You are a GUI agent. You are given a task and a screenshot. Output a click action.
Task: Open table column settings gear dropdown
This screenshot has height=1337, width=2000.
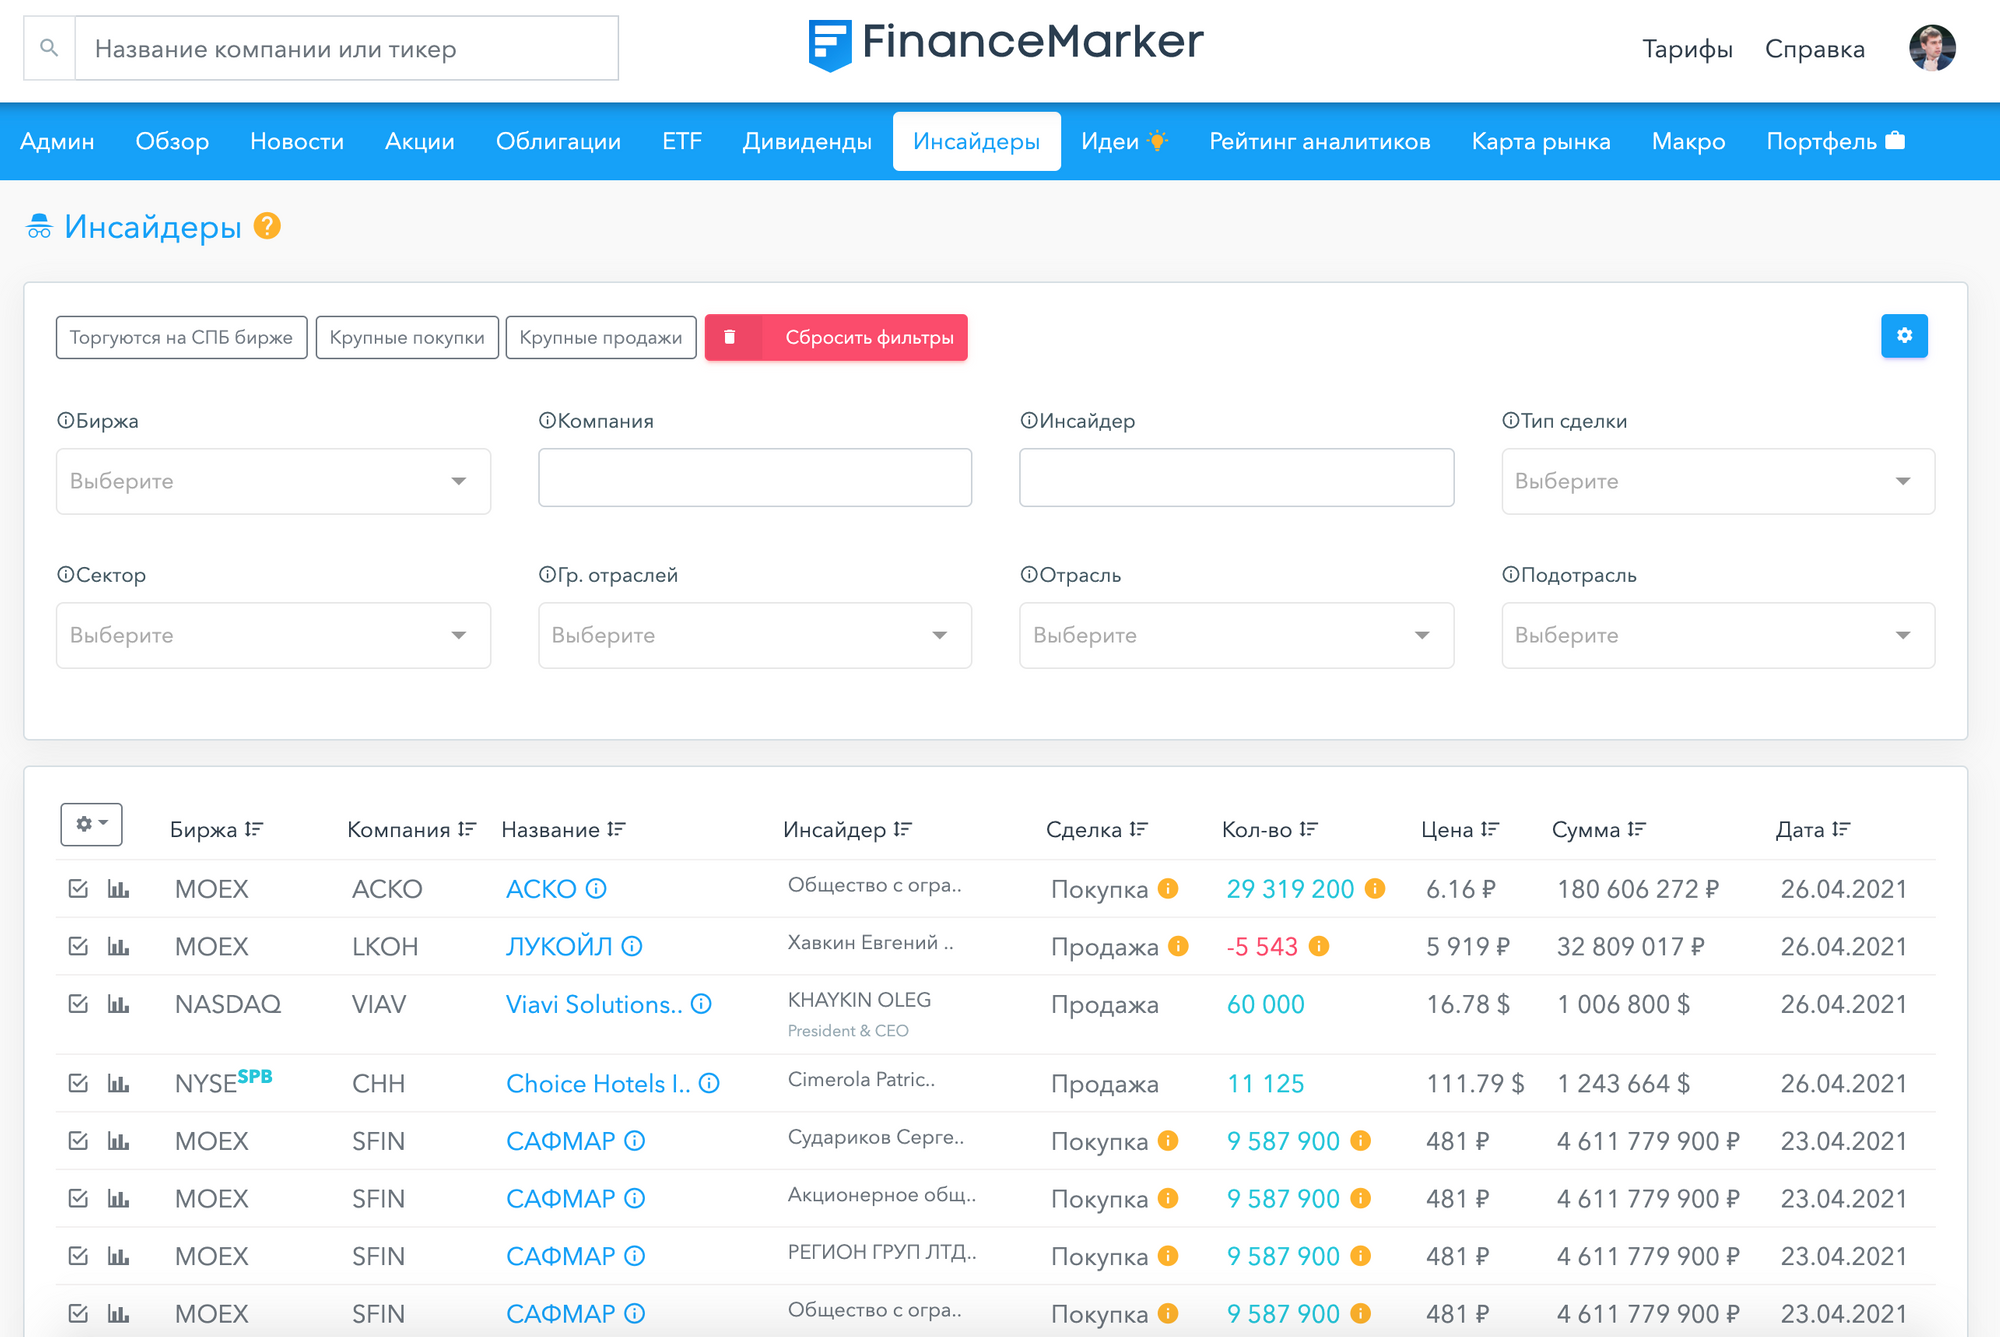(91, 824)
